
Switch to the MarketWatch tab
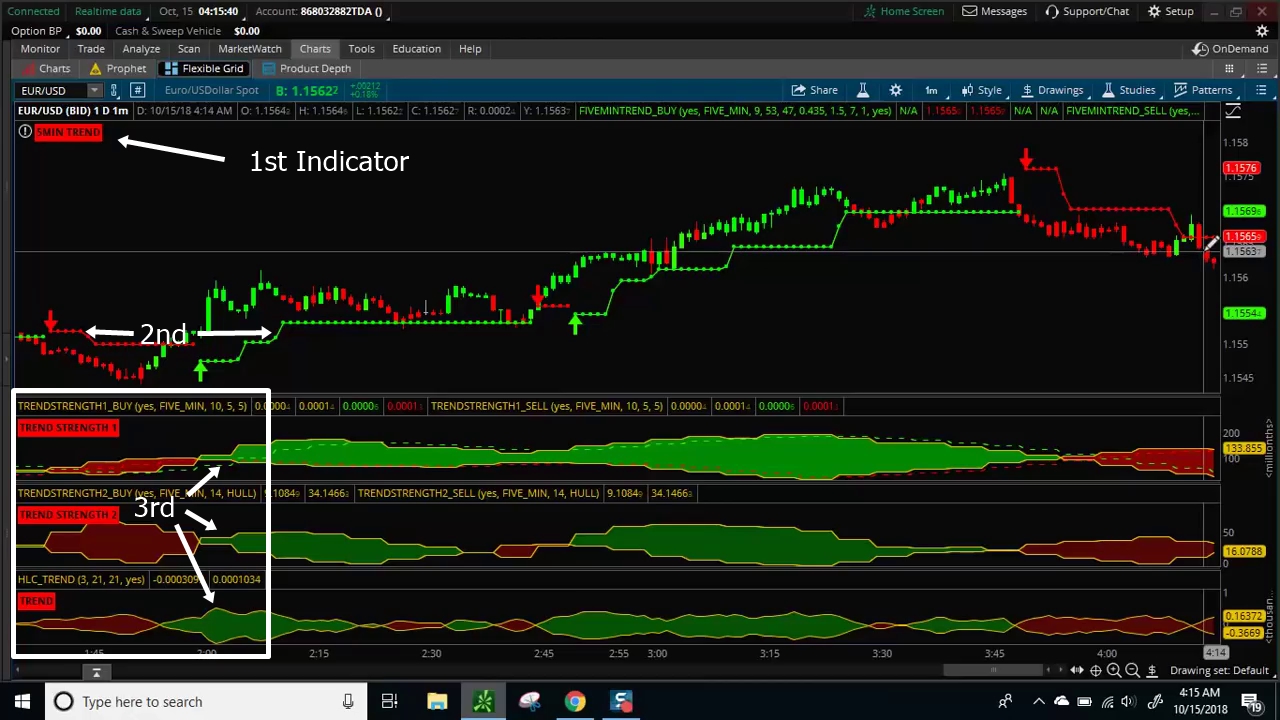250,49
